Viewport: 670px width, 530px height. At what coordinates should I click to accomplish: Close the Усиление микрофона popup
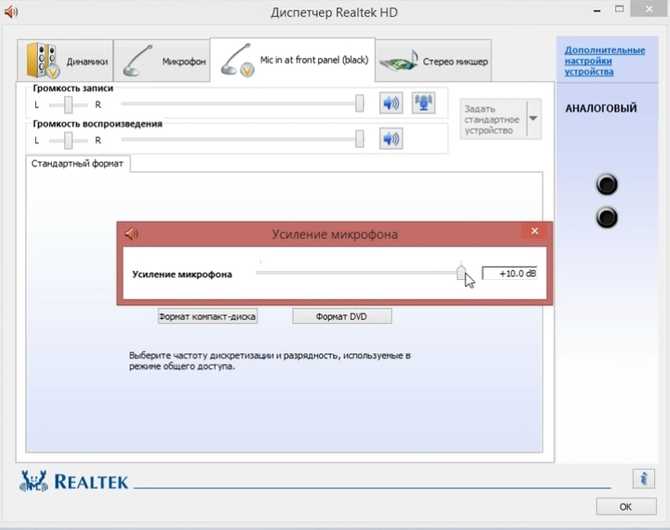(x=535, y=231)
